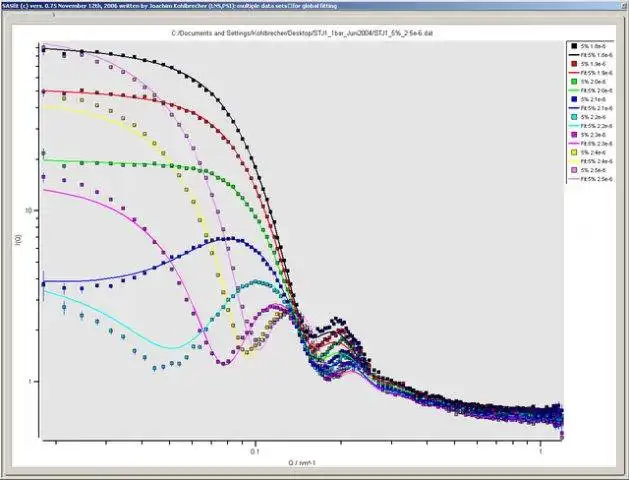This screenshot has width=629, height=480.
Task: Click the I(Q) y-axis label
Action: pos(19,240)
